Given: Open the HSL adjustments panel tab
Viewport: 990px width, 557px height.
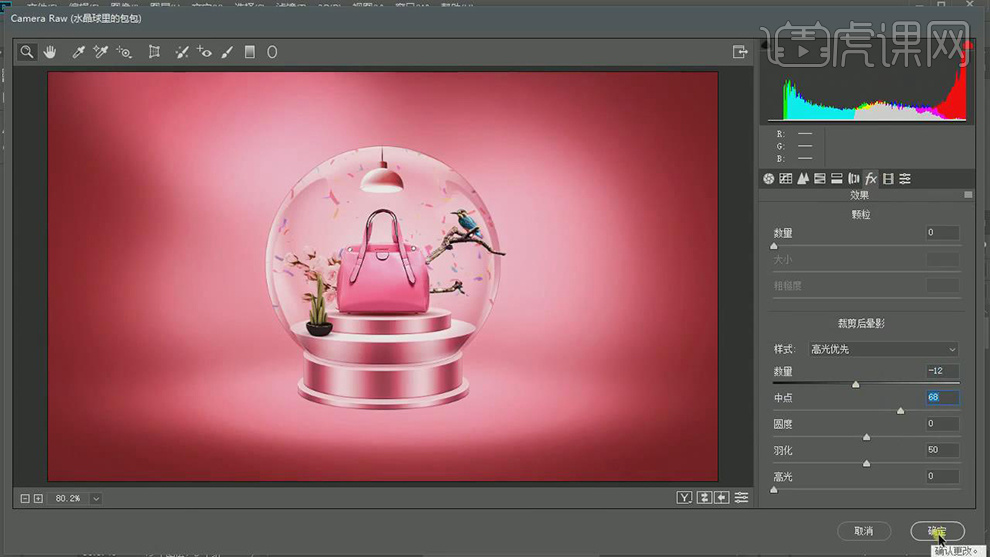Looking at the screenshot, I should coord(820,179).
